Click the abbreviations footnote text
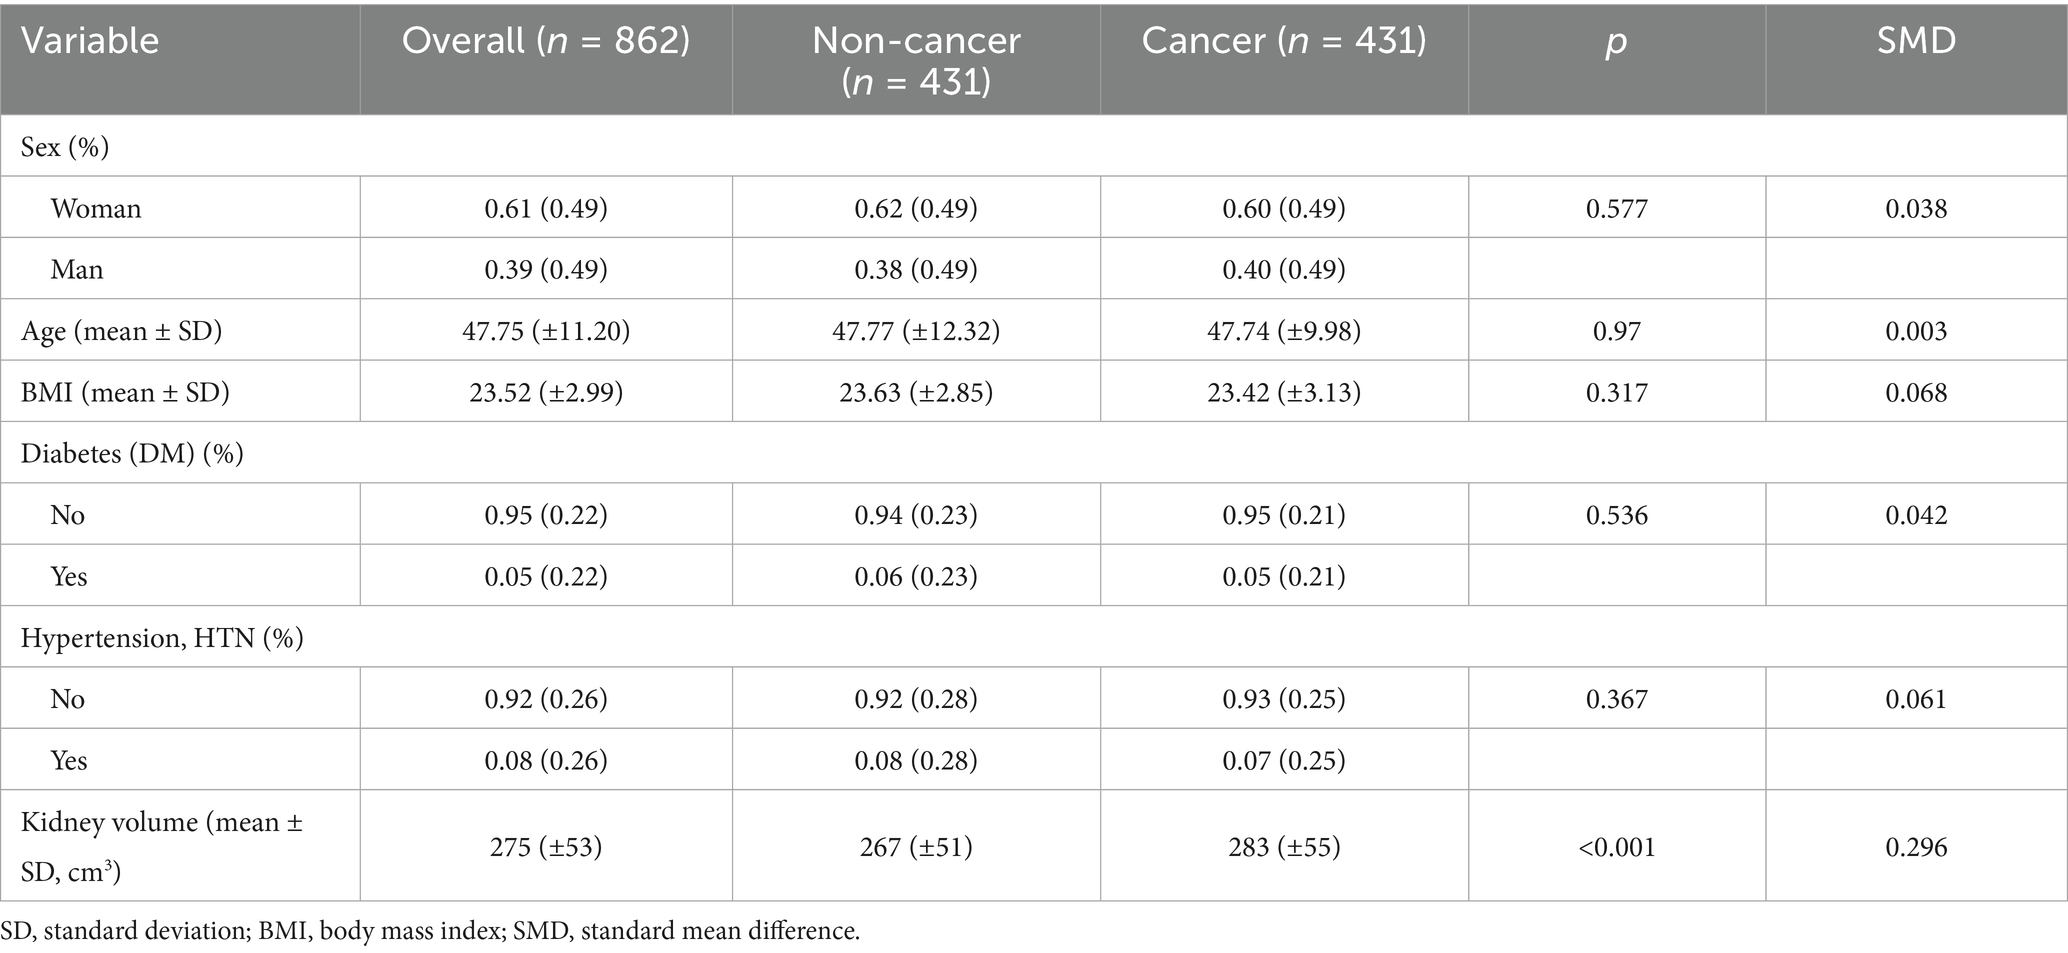Image resolution: width=2068 pixels, height=953 pixels. pos(430,931)
